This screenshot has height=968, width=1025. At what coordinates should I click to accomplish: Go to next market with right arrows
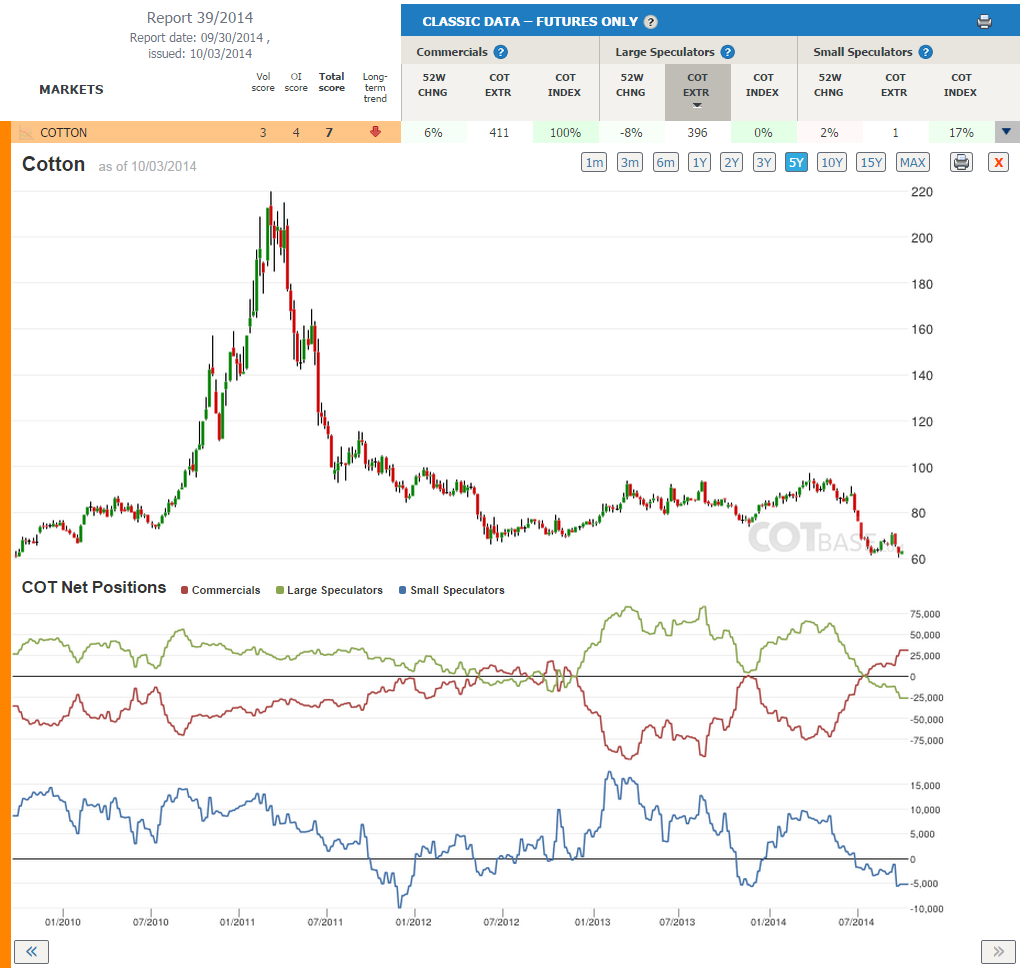(x=998, y=952)
